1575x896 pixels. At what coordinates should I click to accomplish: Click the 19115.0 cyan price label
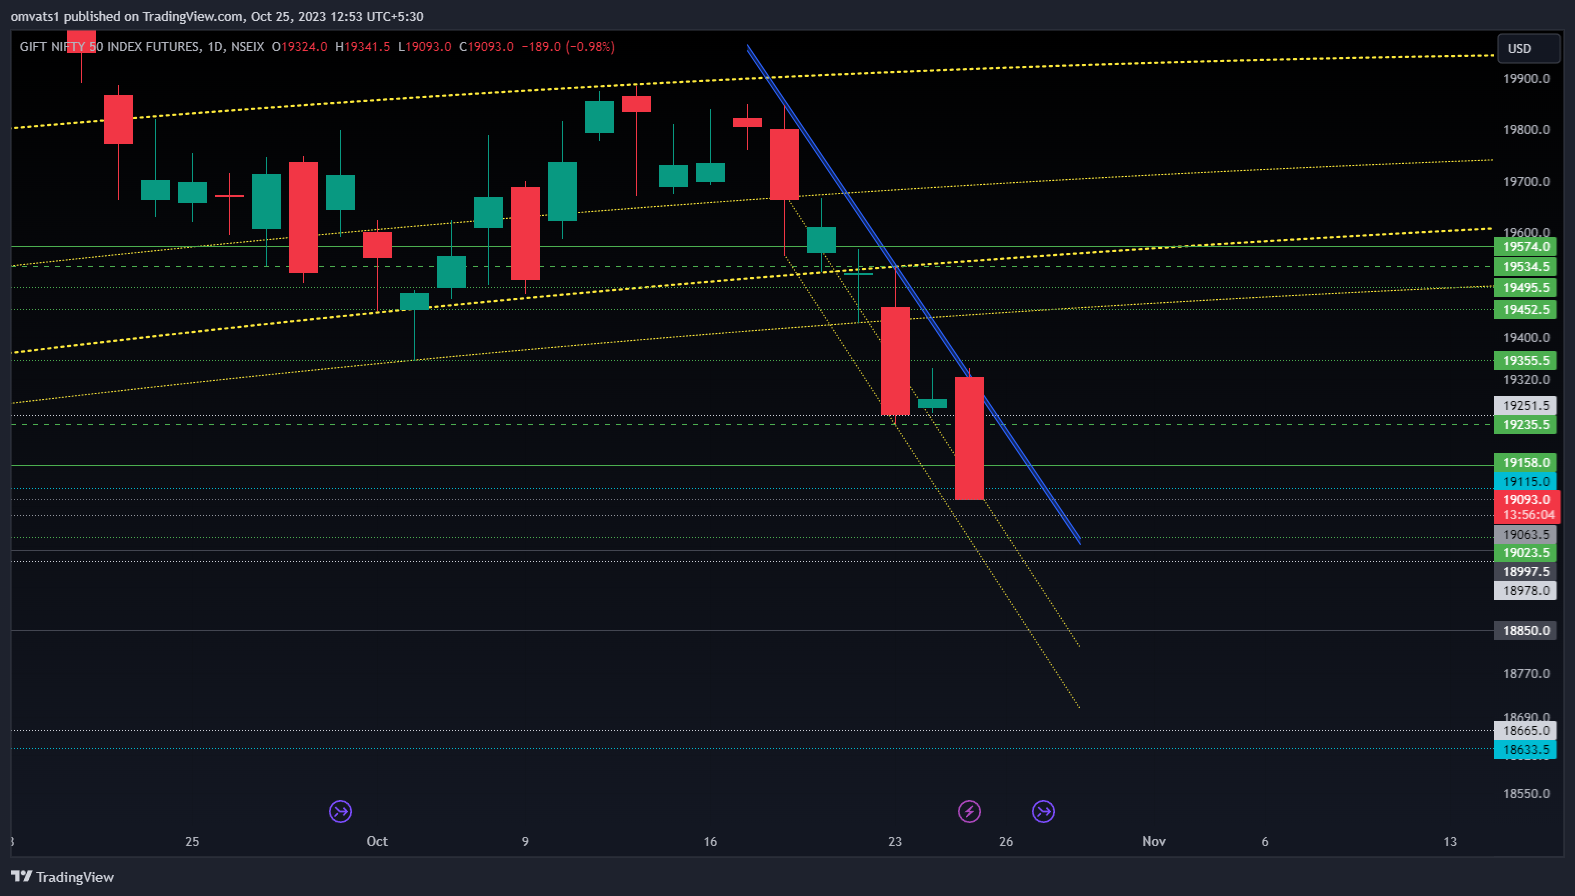[1526, 482]
